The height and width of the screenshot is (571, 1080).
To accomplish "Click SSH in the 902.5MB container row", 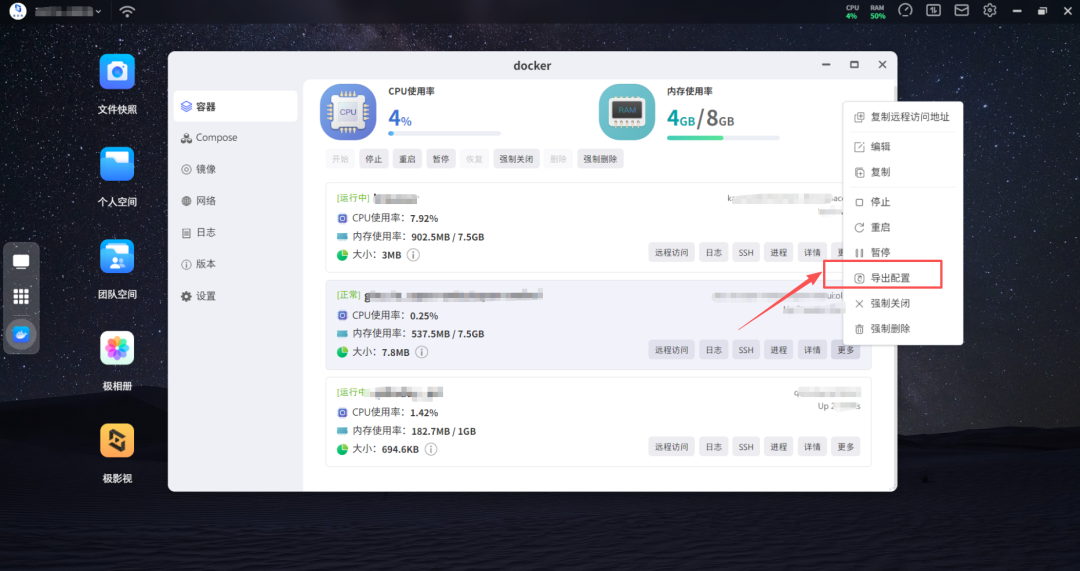I will pyautogui.click(x=746, y=253).
